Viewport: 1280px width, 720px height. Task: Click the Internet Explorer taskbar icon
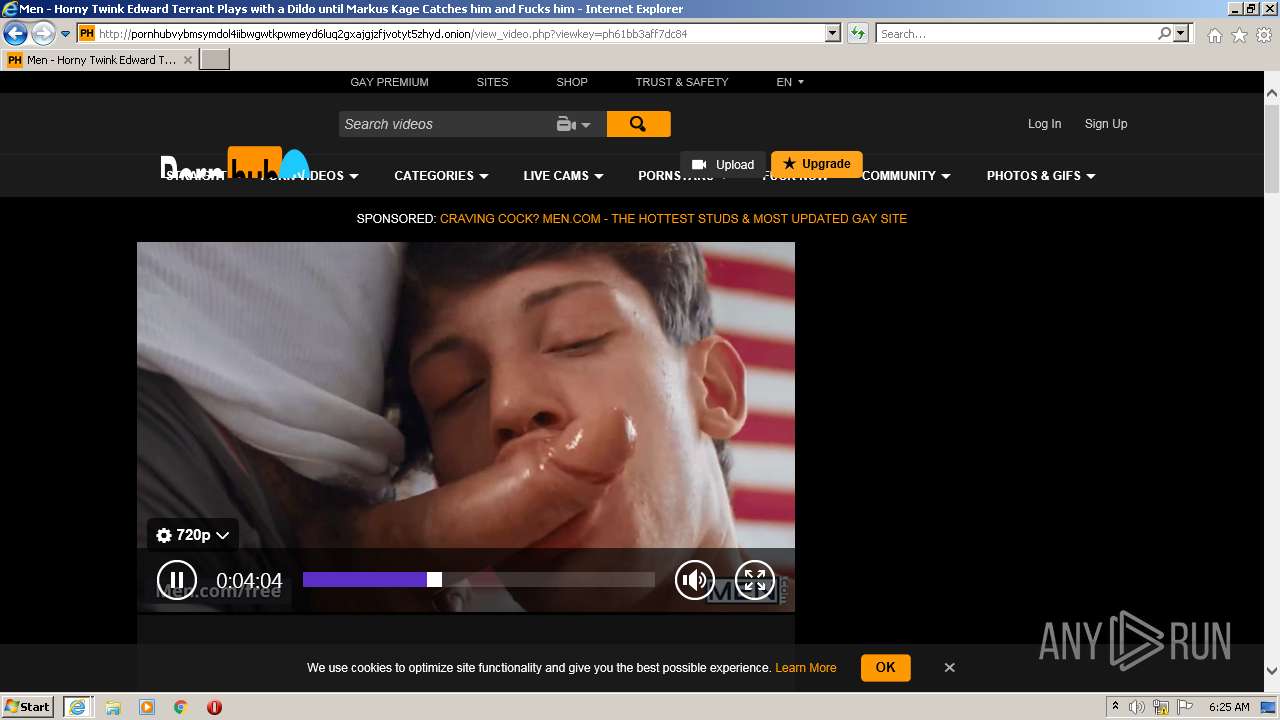coord(77,706)
